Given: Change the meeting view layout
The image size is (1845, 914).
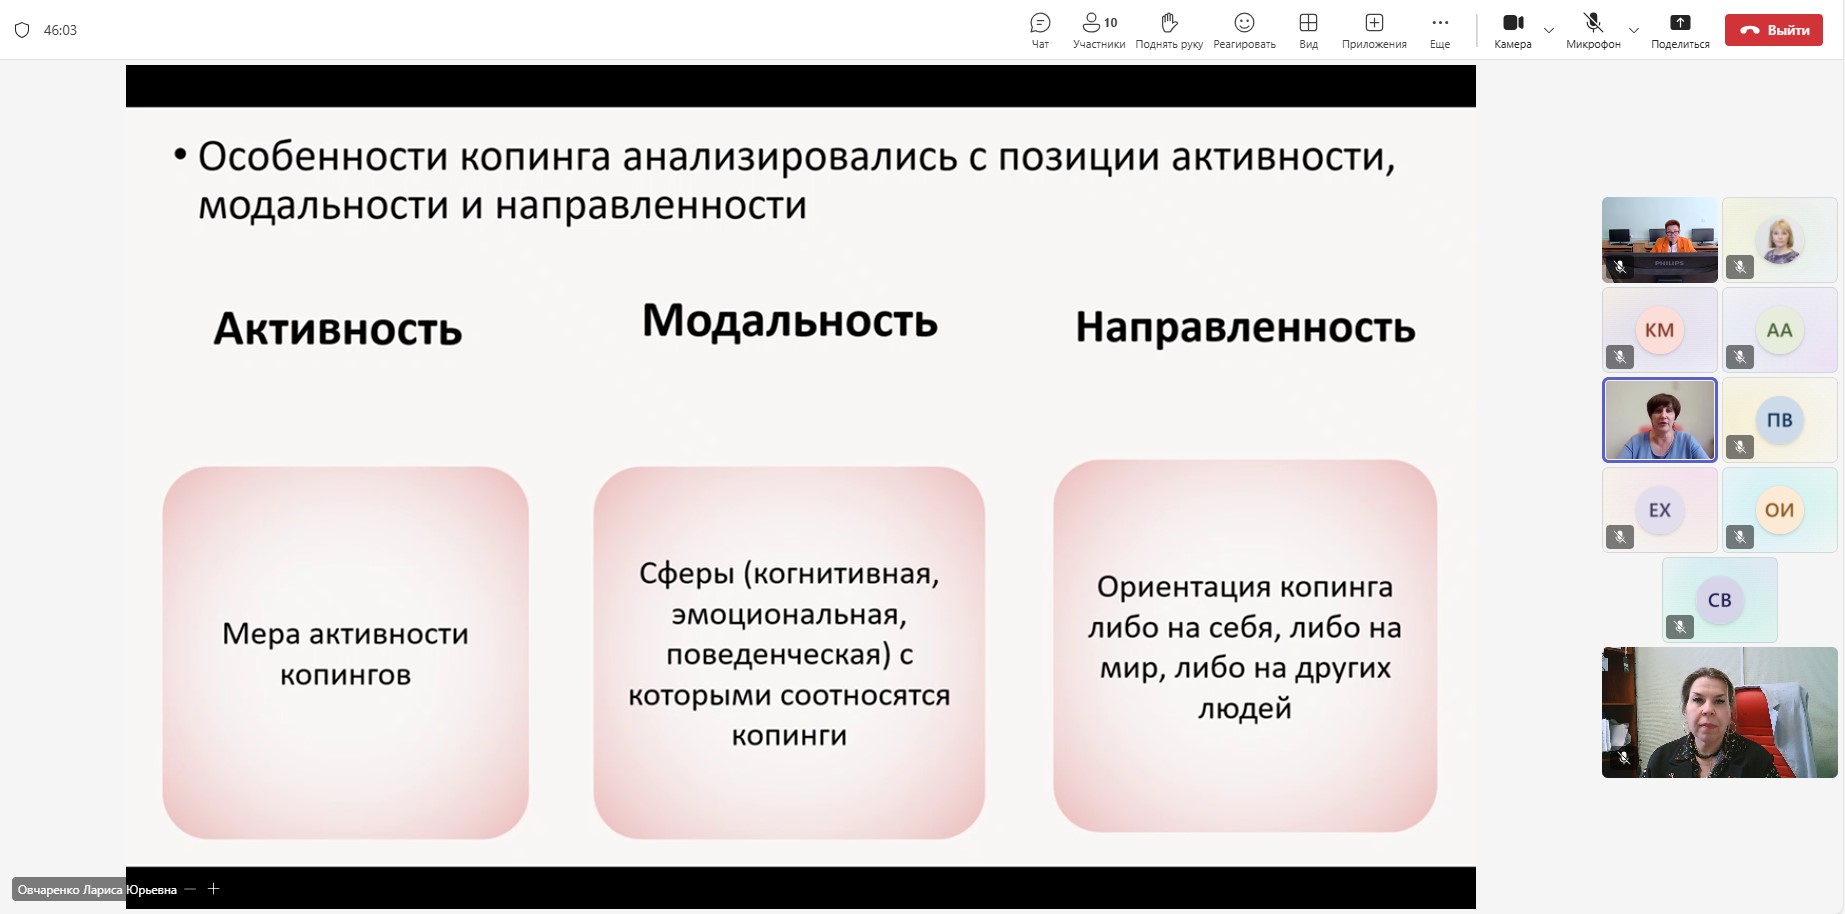Looking at the screenshot, I should 1308,30.
